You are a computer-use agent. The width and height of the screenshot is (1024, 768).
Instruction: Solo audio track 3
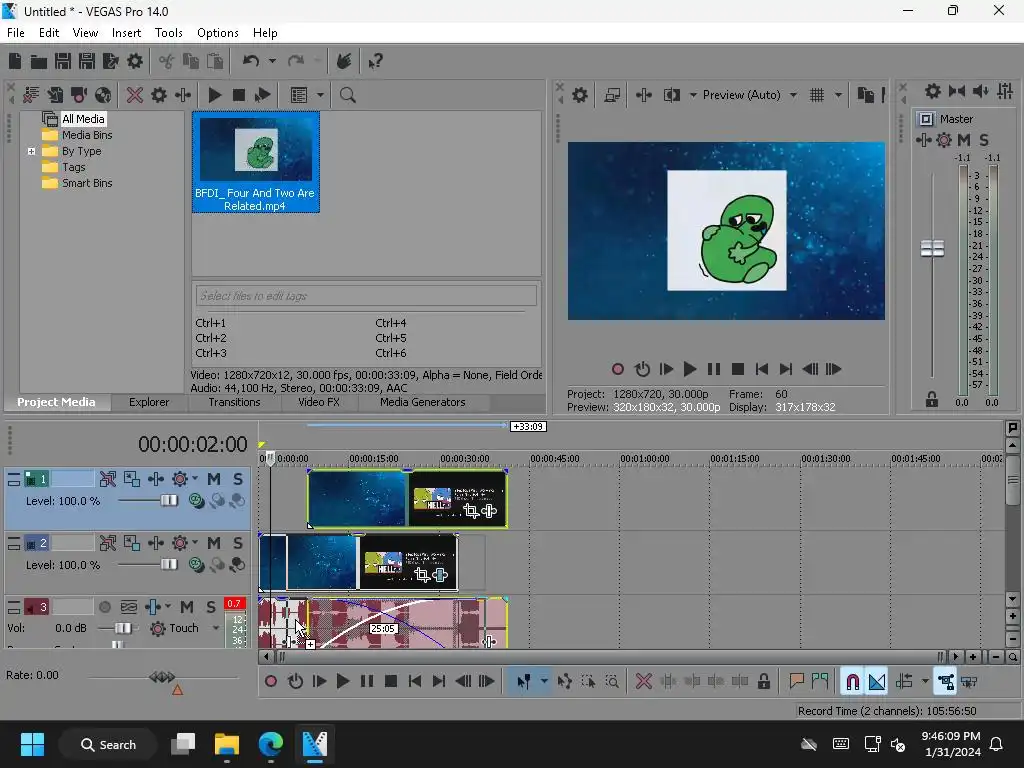[x=211, y=607]
